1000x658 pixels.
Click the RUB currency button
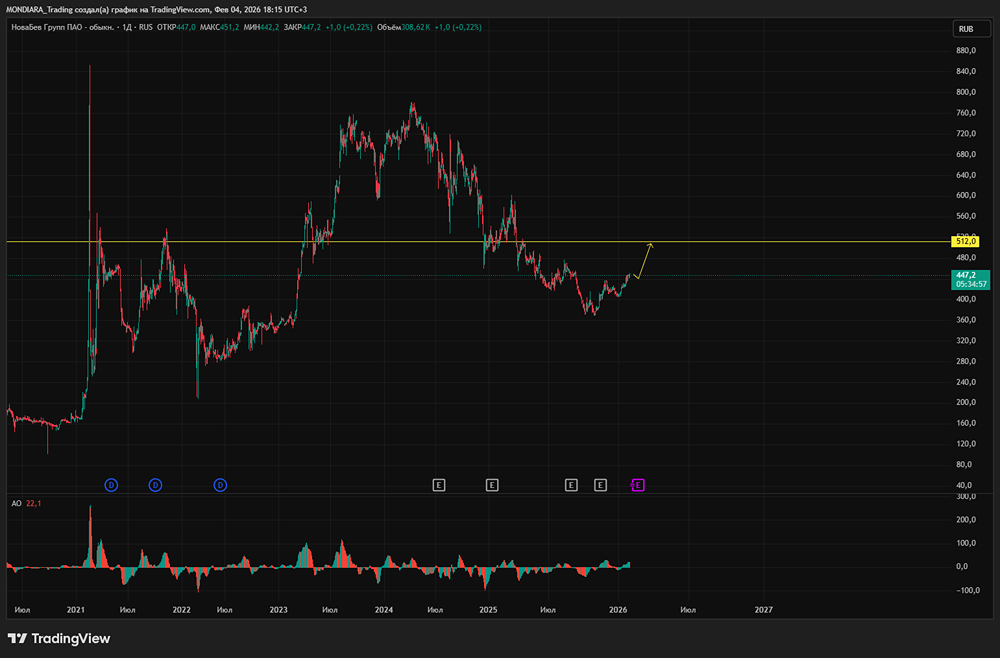point(972,29)
